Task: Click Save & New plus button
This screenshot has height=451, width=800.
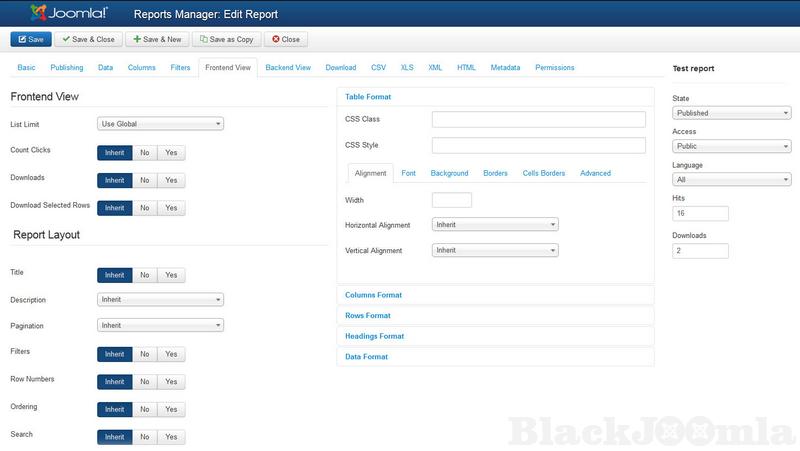Action: click(156, 40)
